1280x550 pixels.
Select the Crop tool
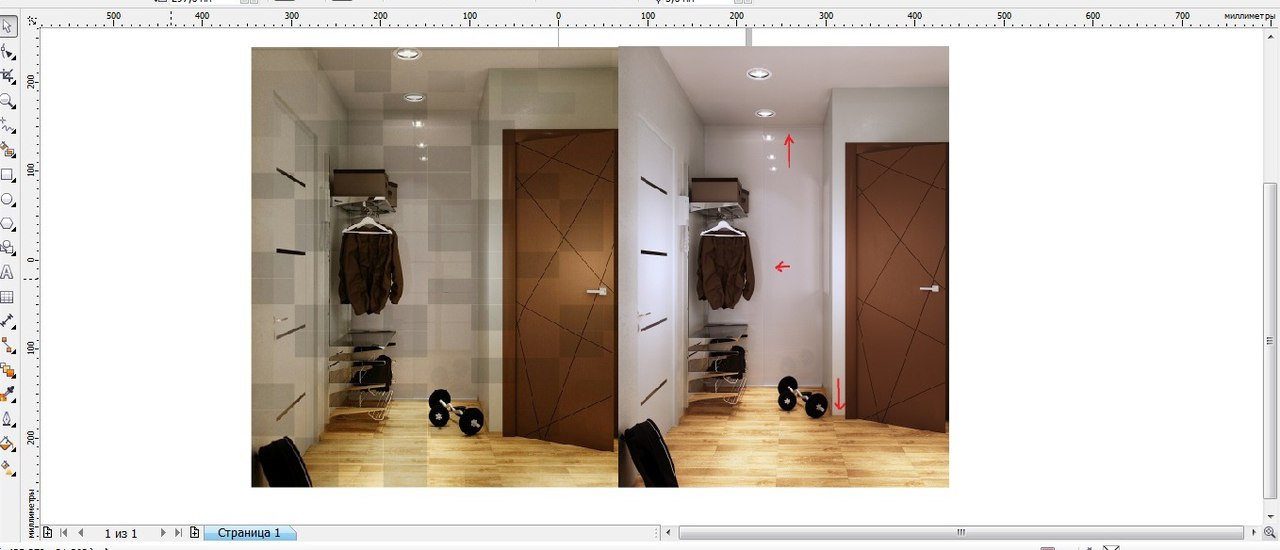8,76
